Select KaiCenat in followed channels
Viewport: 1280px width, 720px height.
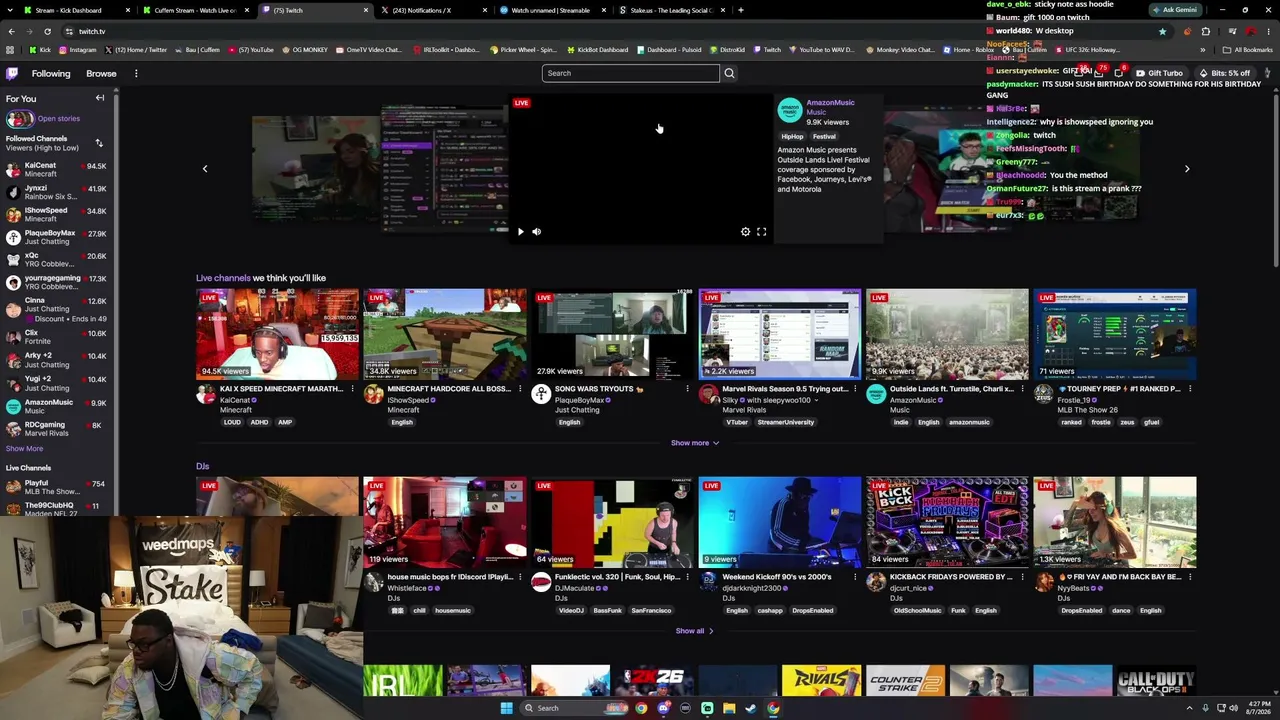pos(56,169)
